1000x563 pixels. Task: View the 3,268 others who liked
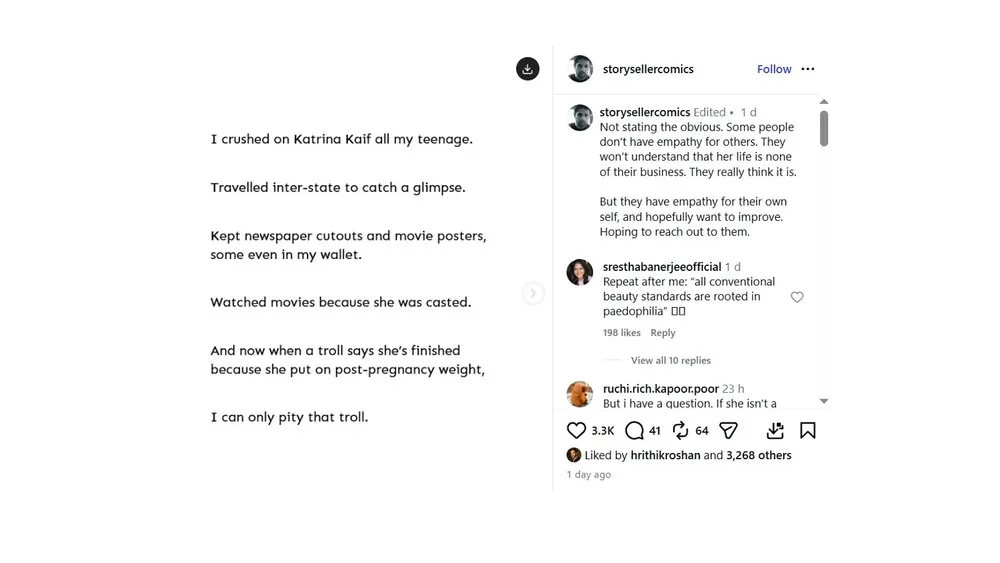pyautogui.click(x=758, y=455)
